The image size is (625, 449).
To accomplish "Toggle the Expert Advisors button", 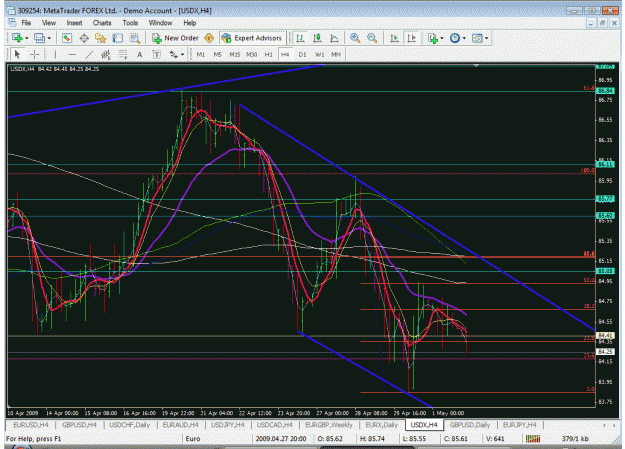I will click(x=252, y=38).
